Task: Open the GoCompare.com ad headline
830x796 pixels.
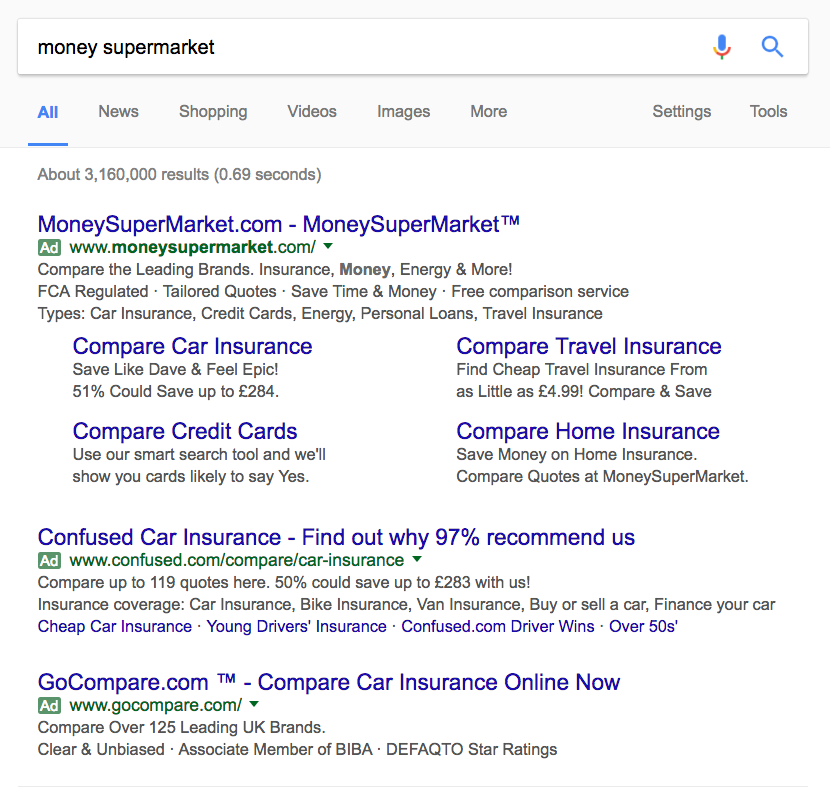Action: (328, 682)
